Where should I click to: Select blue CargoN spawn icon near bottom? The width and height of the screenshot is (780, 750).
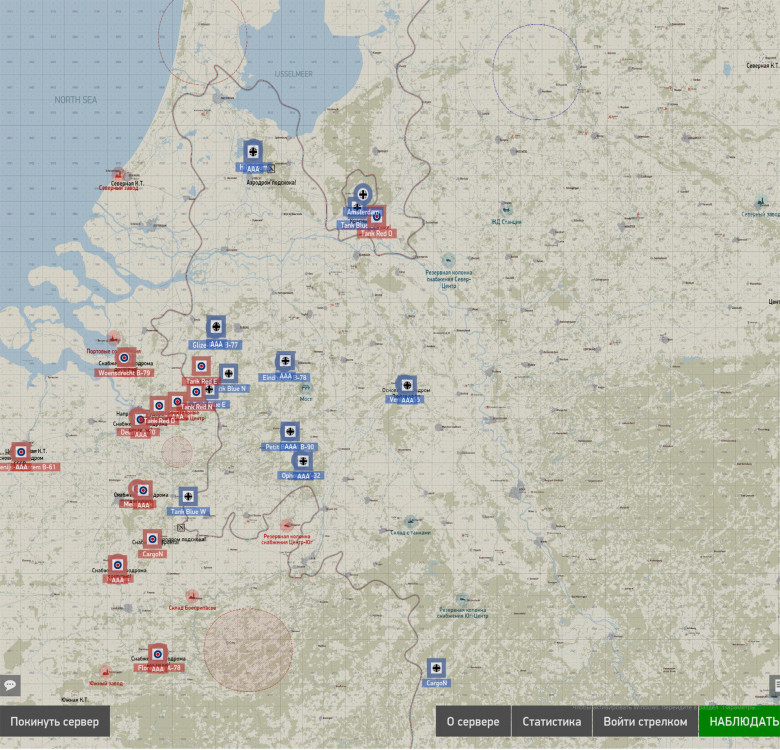[x=436, y=668]
